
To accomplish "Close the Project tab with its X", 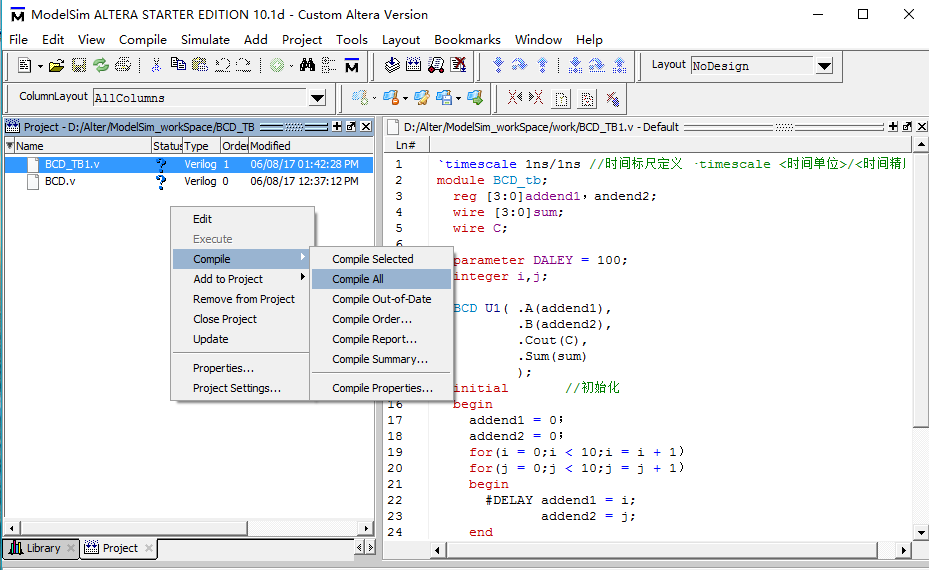I will 149,548.
